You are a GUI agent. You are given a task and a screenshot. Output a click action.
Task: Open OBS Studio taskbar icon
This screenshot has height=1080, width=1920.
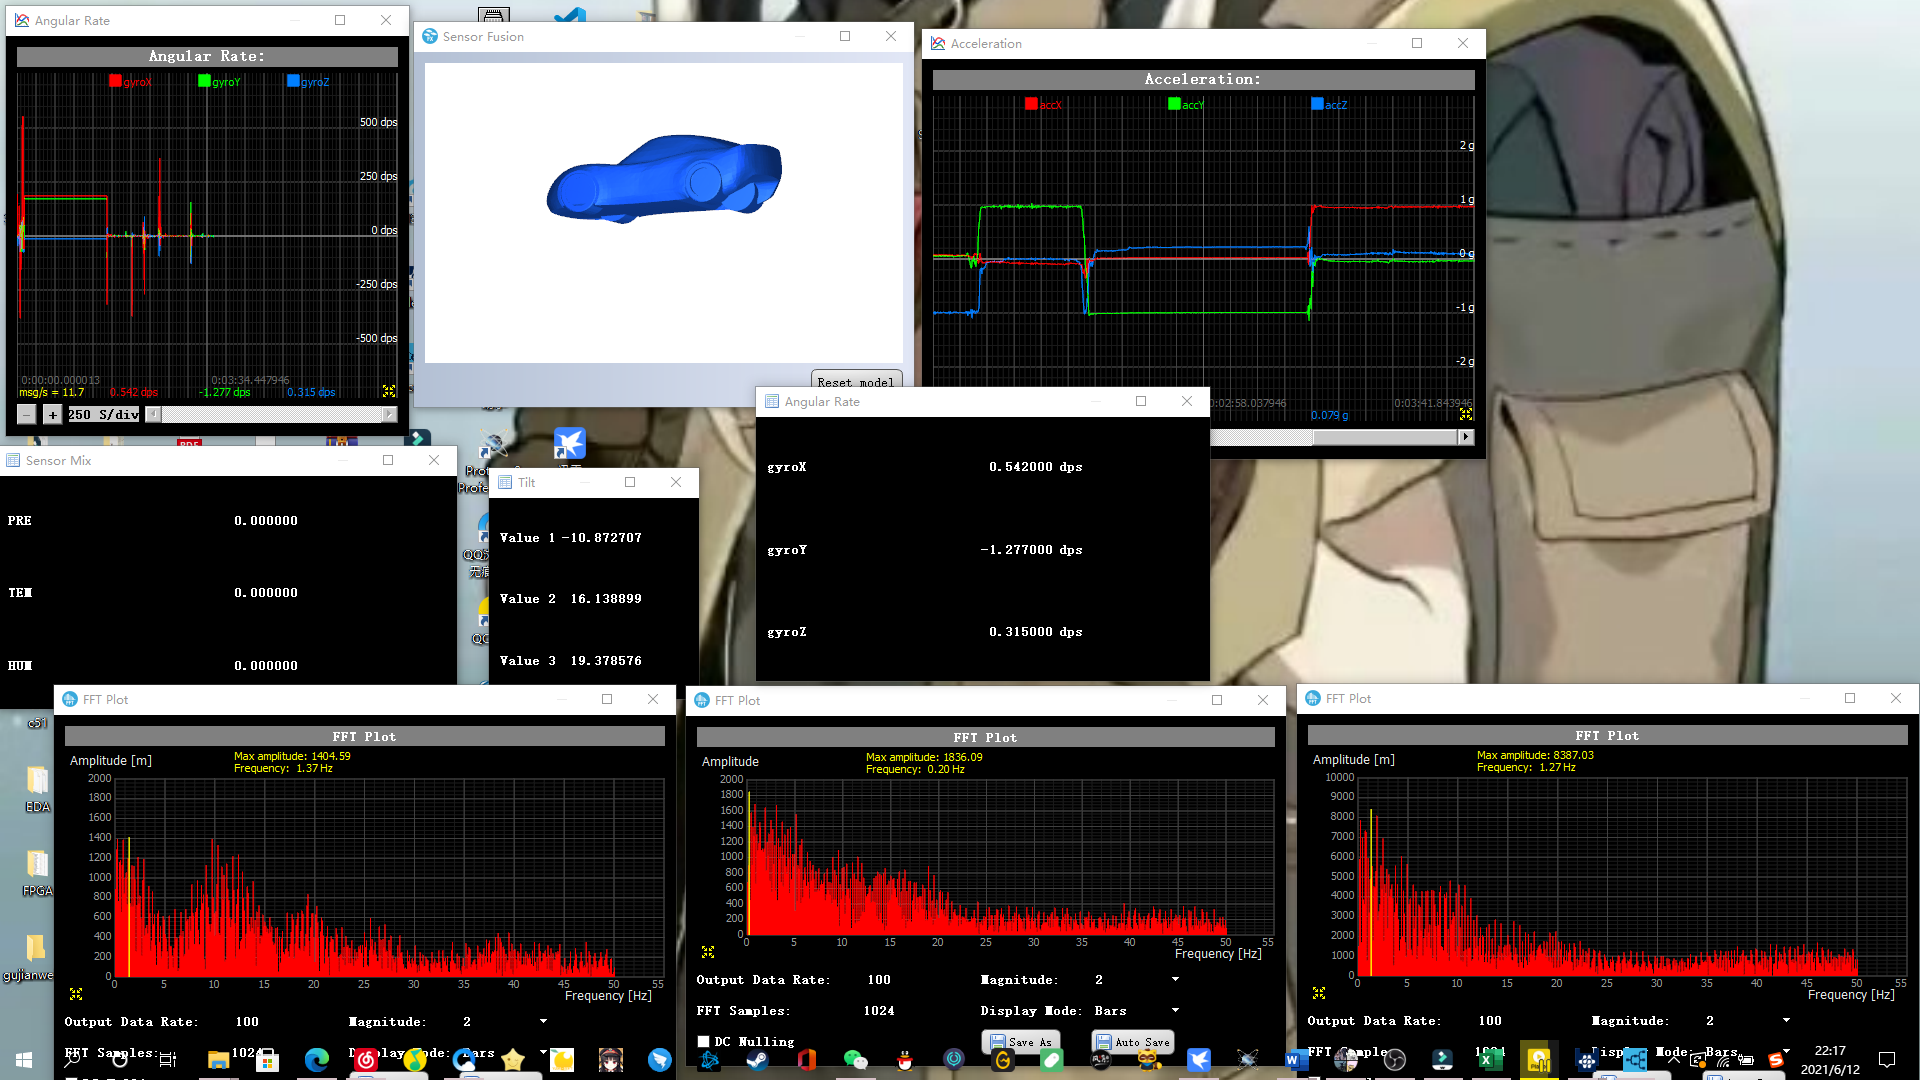click(1394, 1060)
